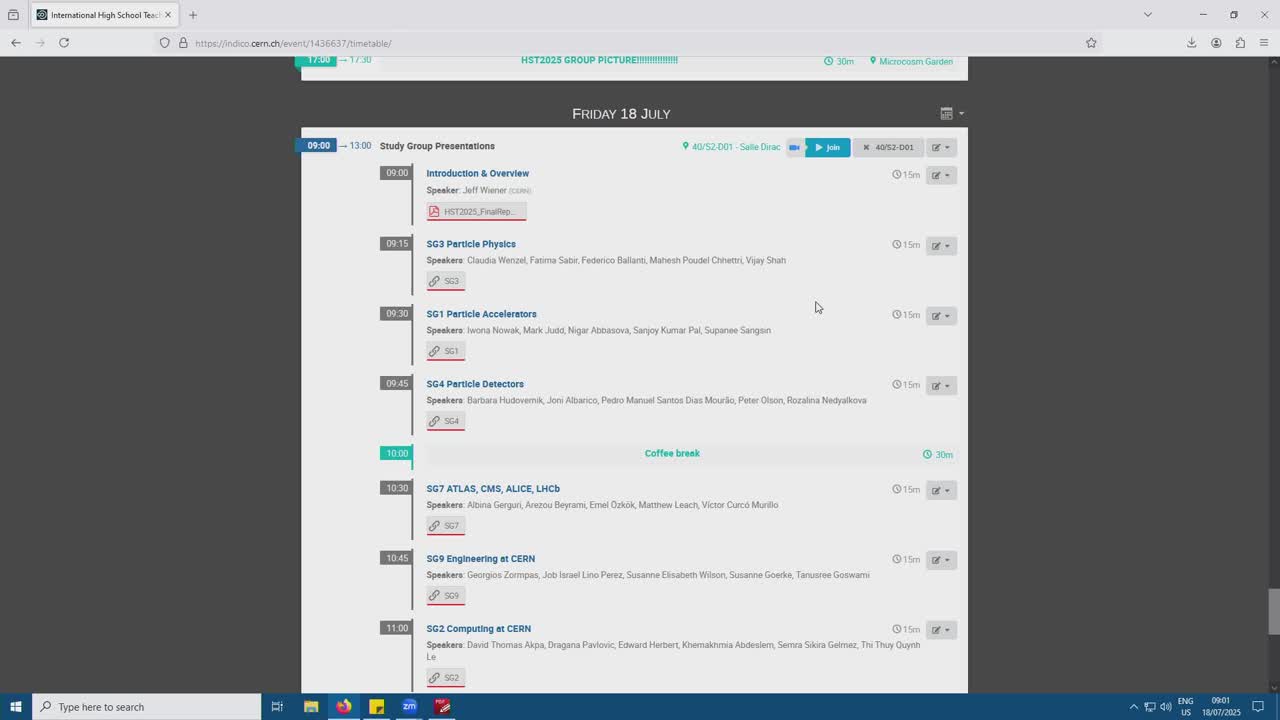Click the 40/S2-D01 - Salle Dirac location

(x=731, y=147)
